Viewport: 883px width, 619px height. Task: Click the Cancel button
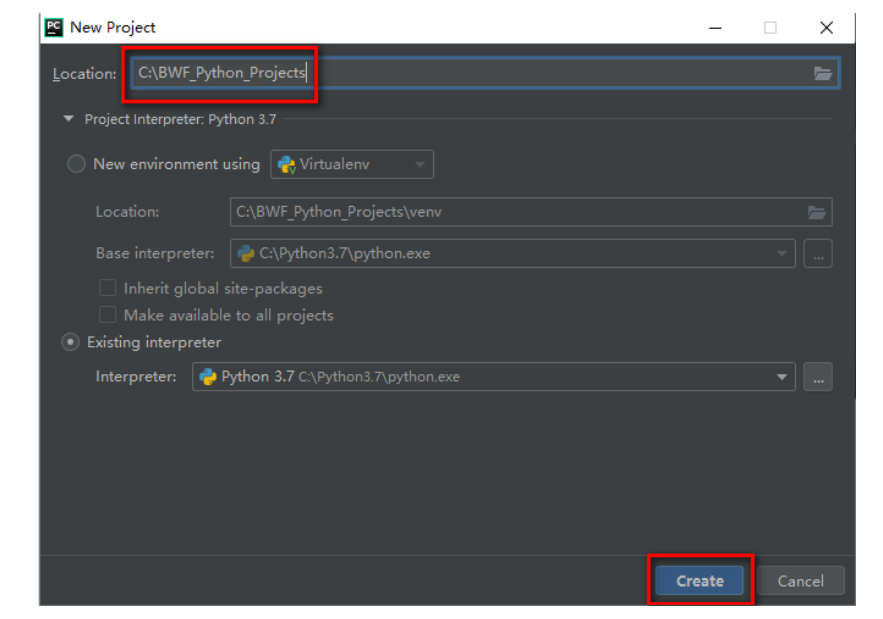click(x=800, y=581)
